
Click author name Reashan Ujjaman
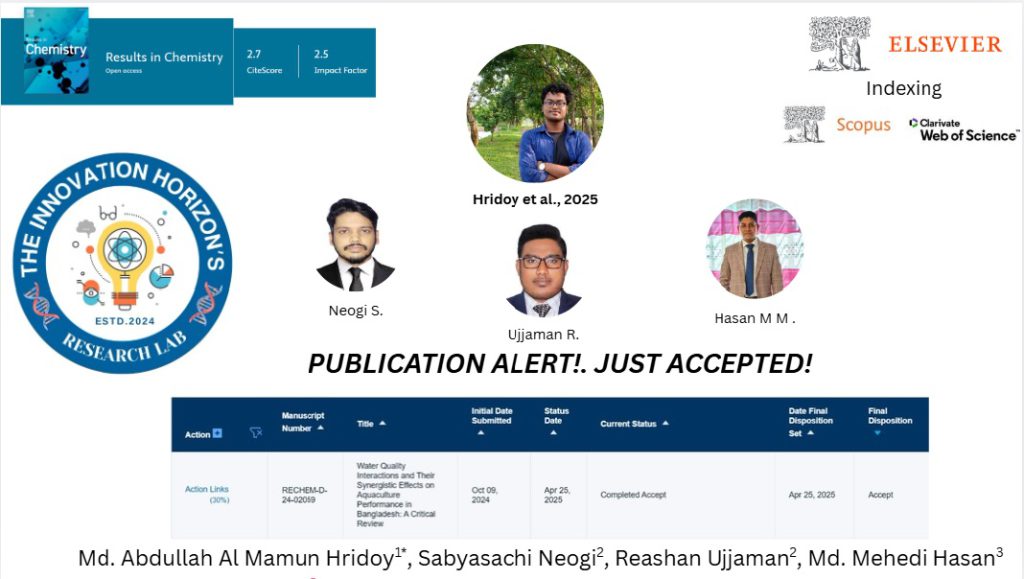click(x=702, y=559)
